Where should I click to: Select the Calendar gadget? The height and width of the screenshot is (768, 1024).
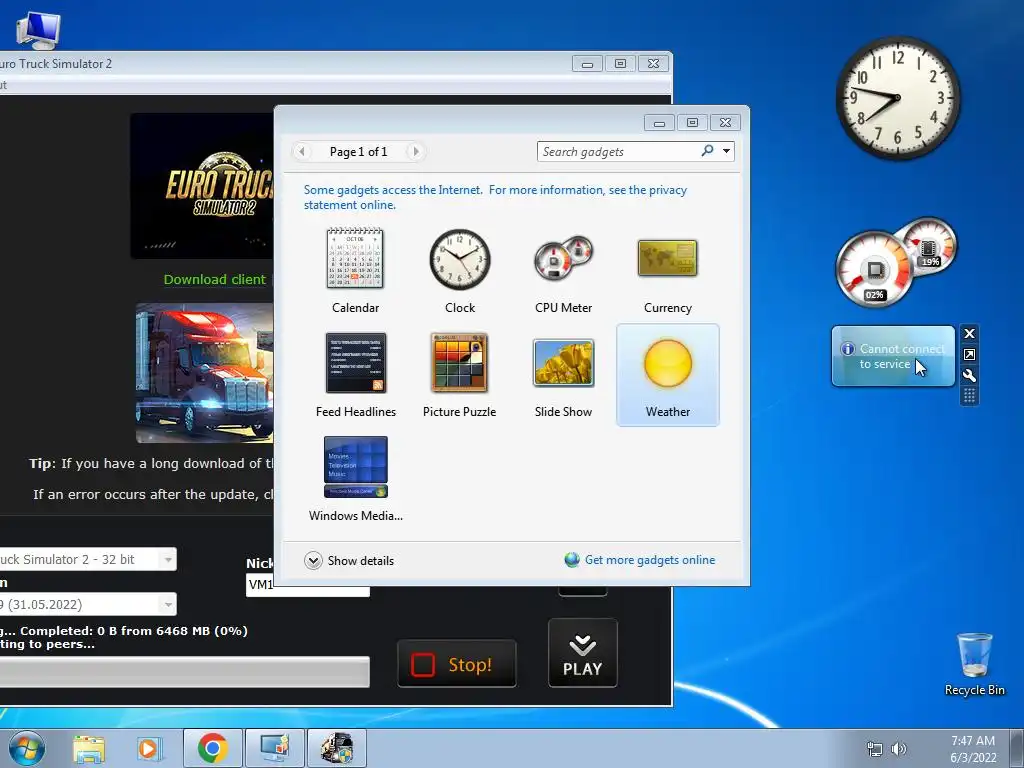coord(355,271)
